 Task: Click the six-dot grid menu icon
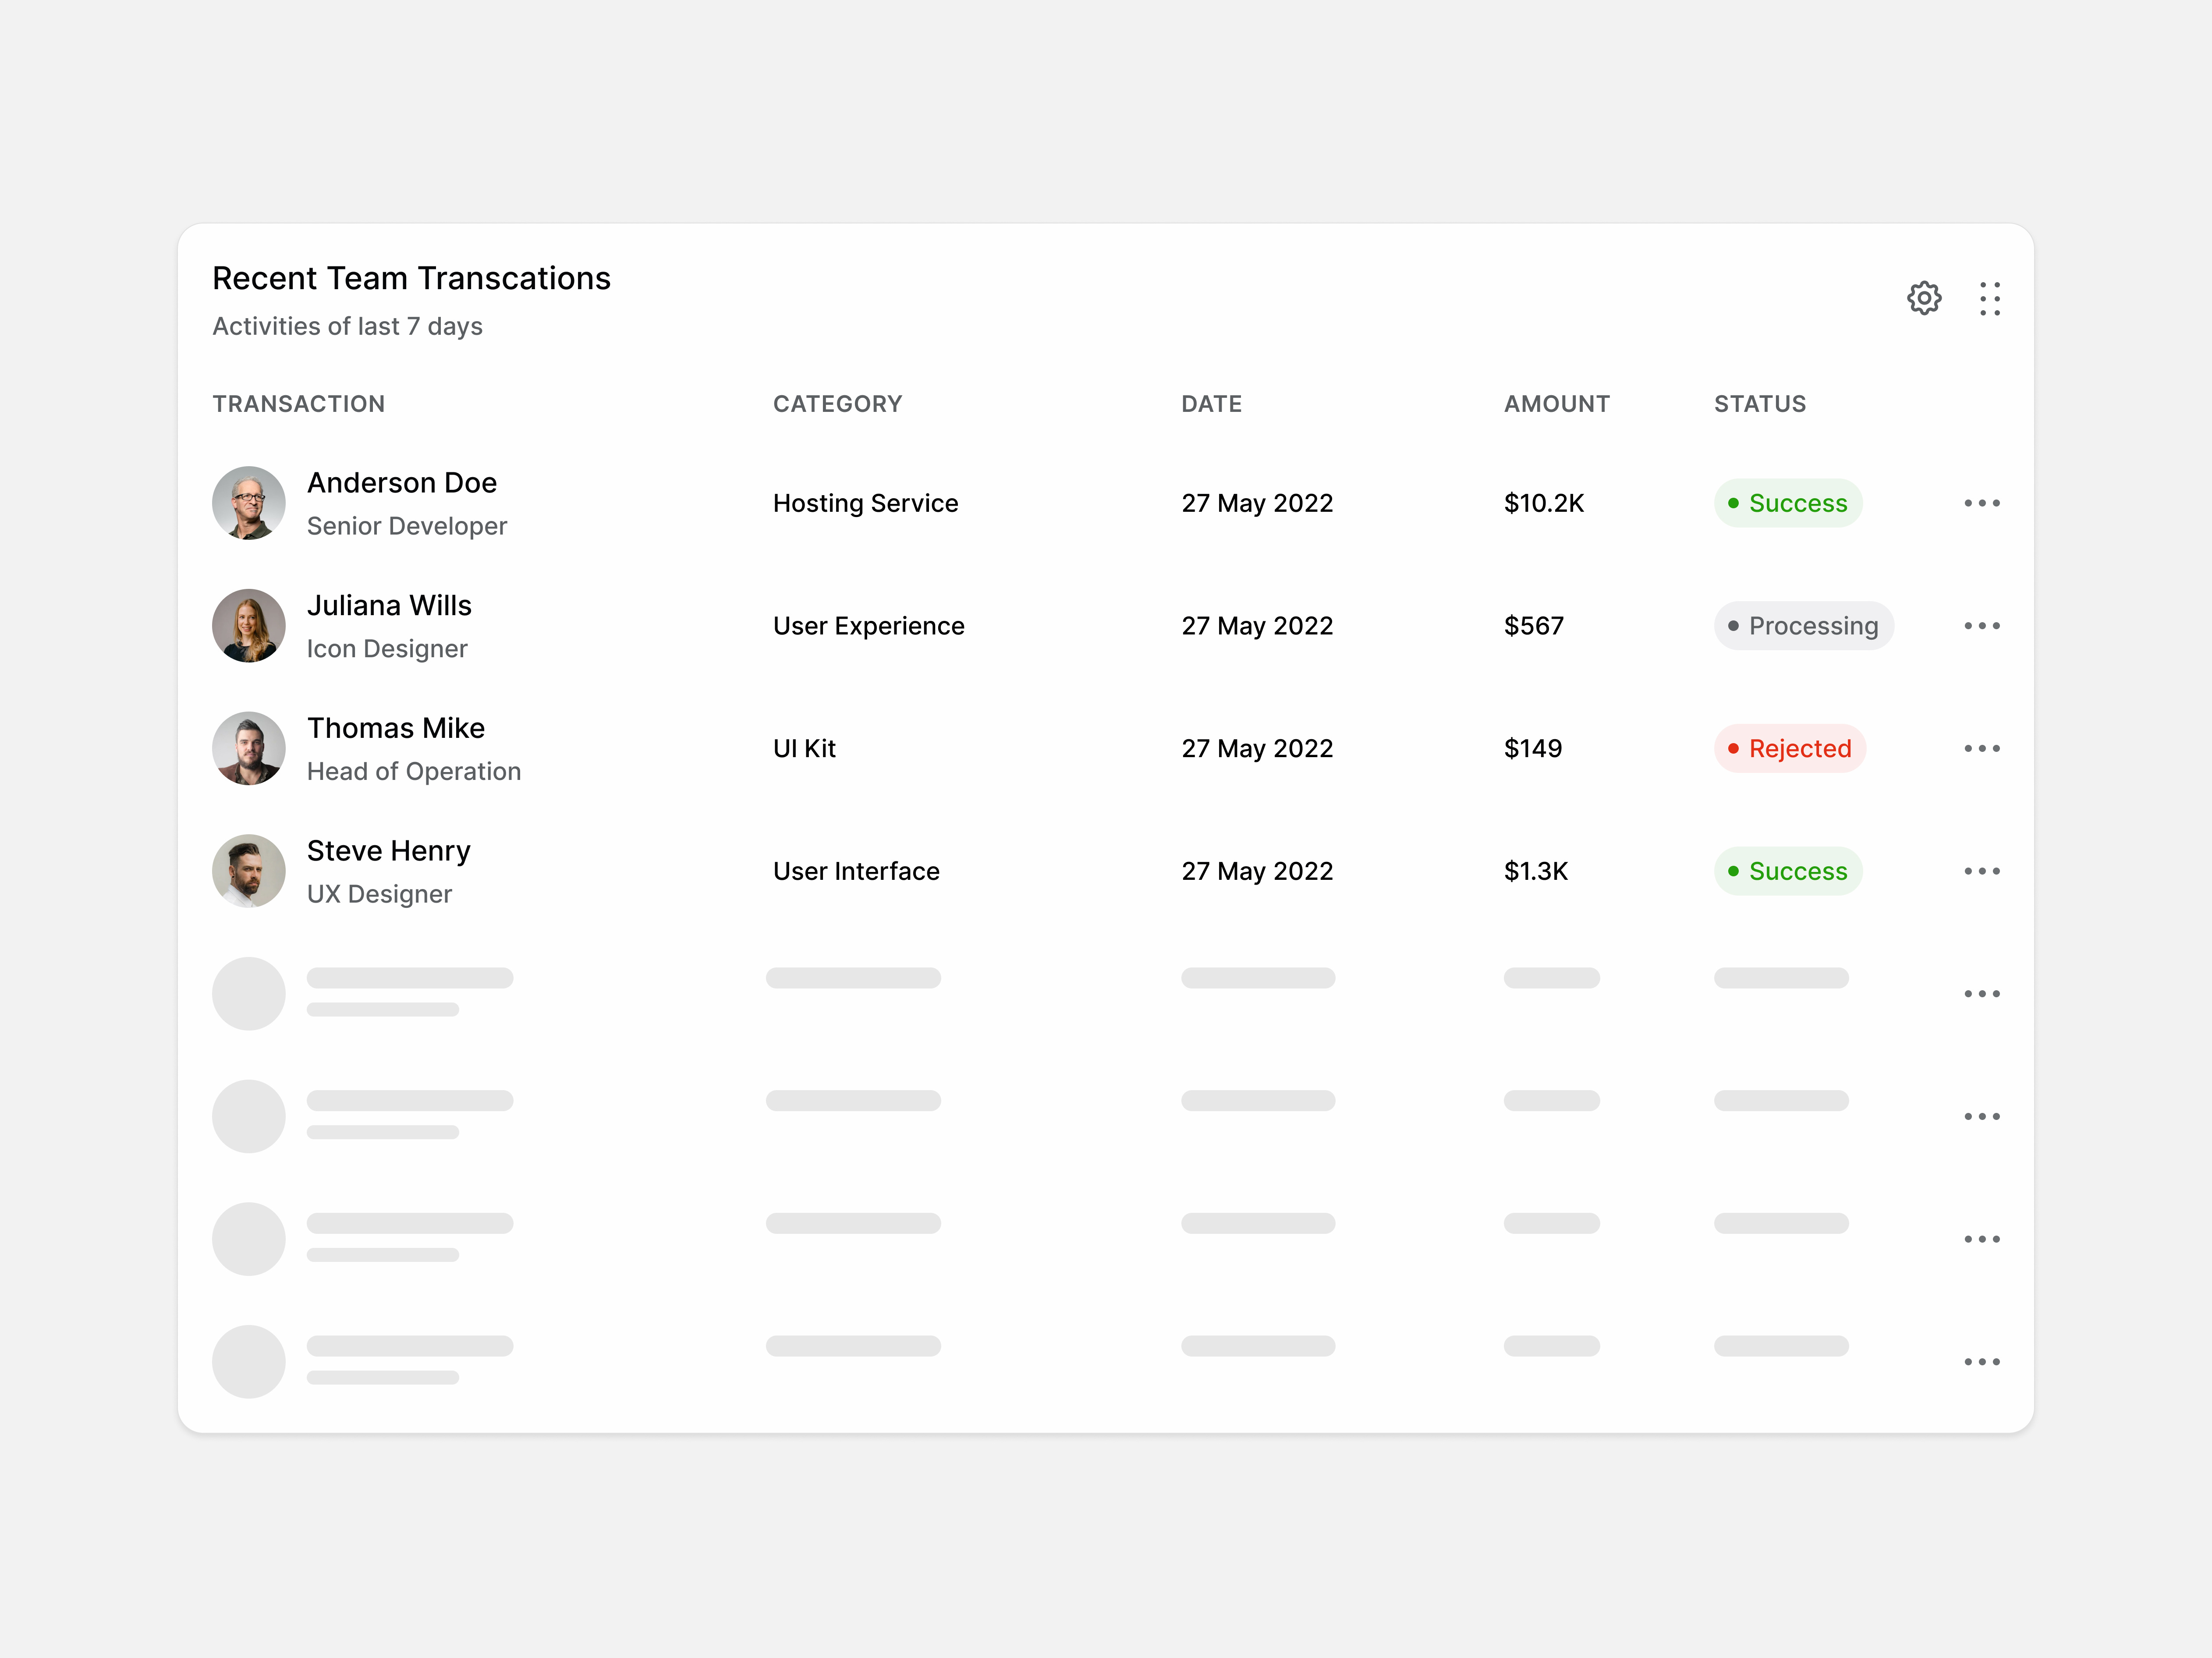(1990, 298)
